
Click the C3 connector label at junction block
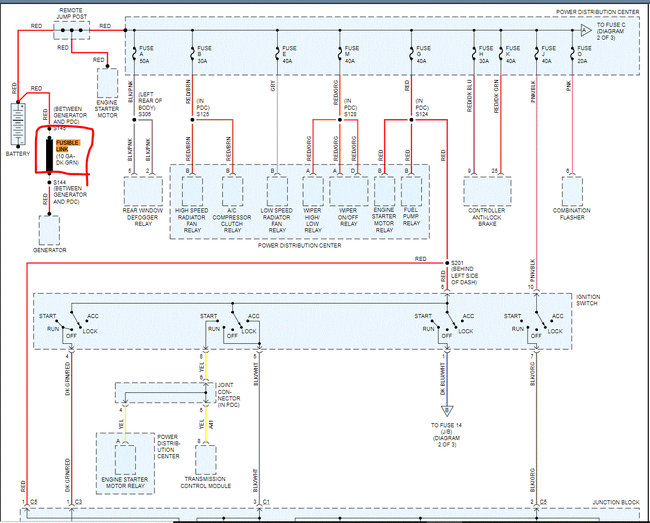(x=78, y=502)
